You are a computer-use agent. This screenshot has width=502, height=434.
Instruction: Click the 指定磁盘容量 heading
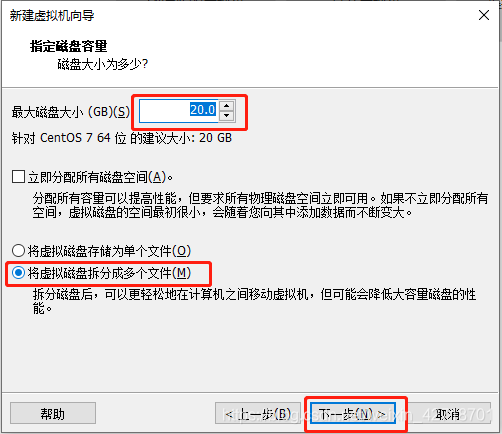click(x=69, y=46)
